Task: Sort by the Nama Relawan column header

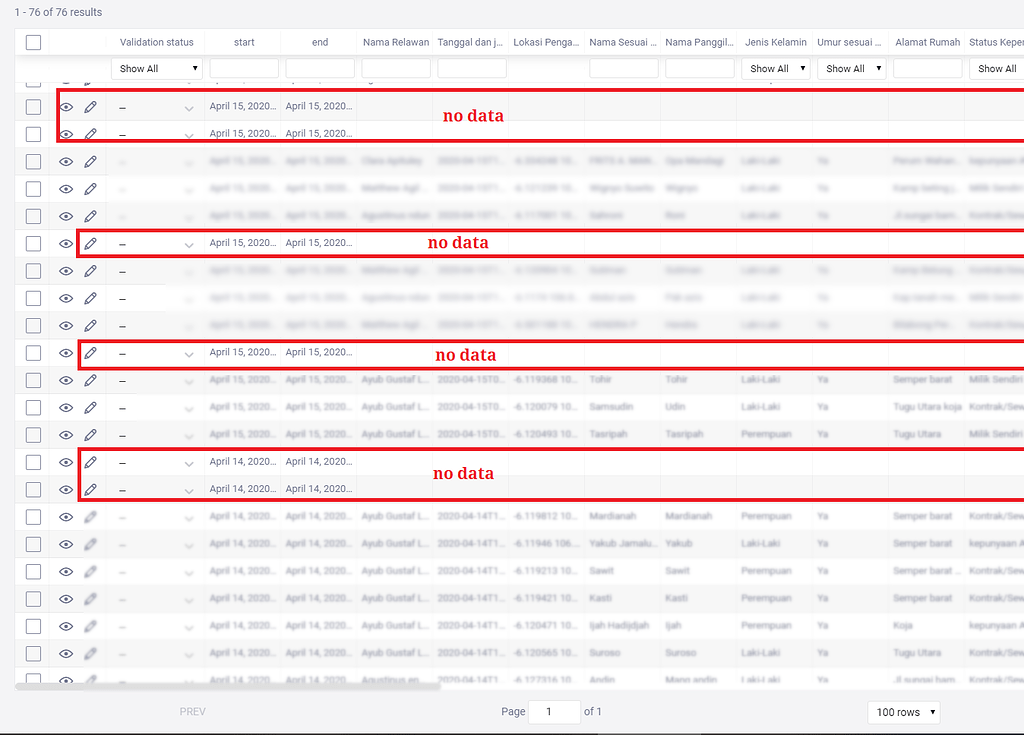Action: (394, 42)
